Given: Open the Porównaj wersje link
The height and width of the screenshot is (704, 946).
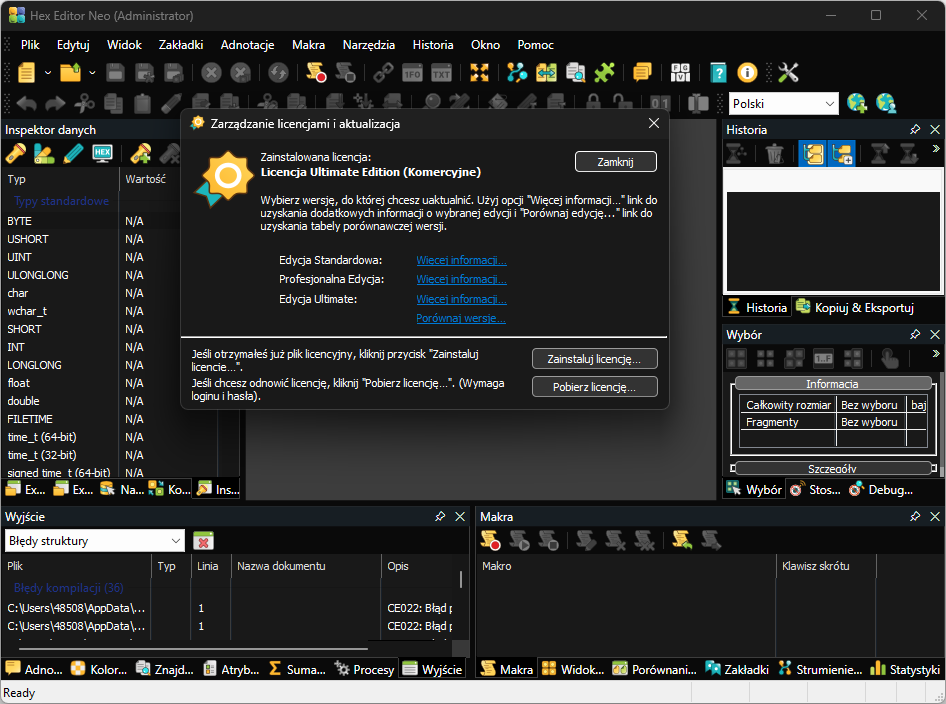Looking at the screenshot, I should (x=461, y=318).
